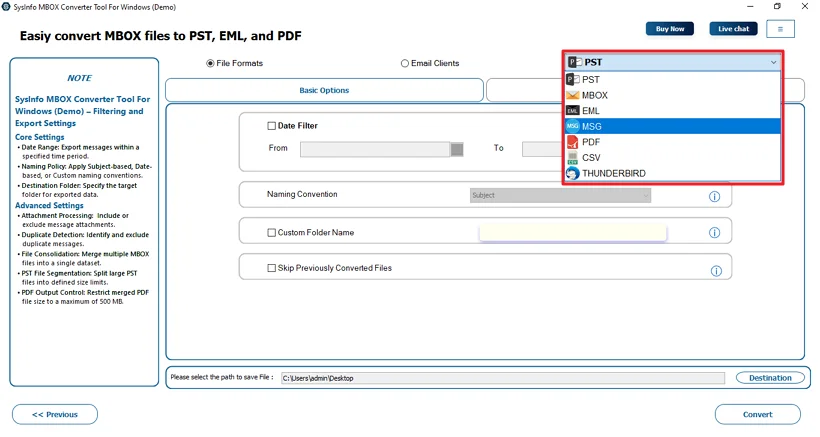This screenshot has width=820, height=437.
Task: Click the PST icon in list
Action: point(573,79)
